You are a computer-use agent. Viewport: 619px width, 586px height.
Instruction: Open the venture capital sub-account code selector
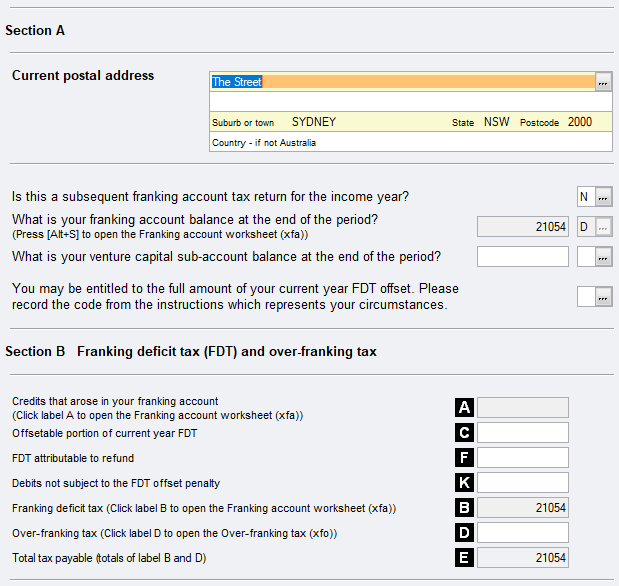coord(603,257)
